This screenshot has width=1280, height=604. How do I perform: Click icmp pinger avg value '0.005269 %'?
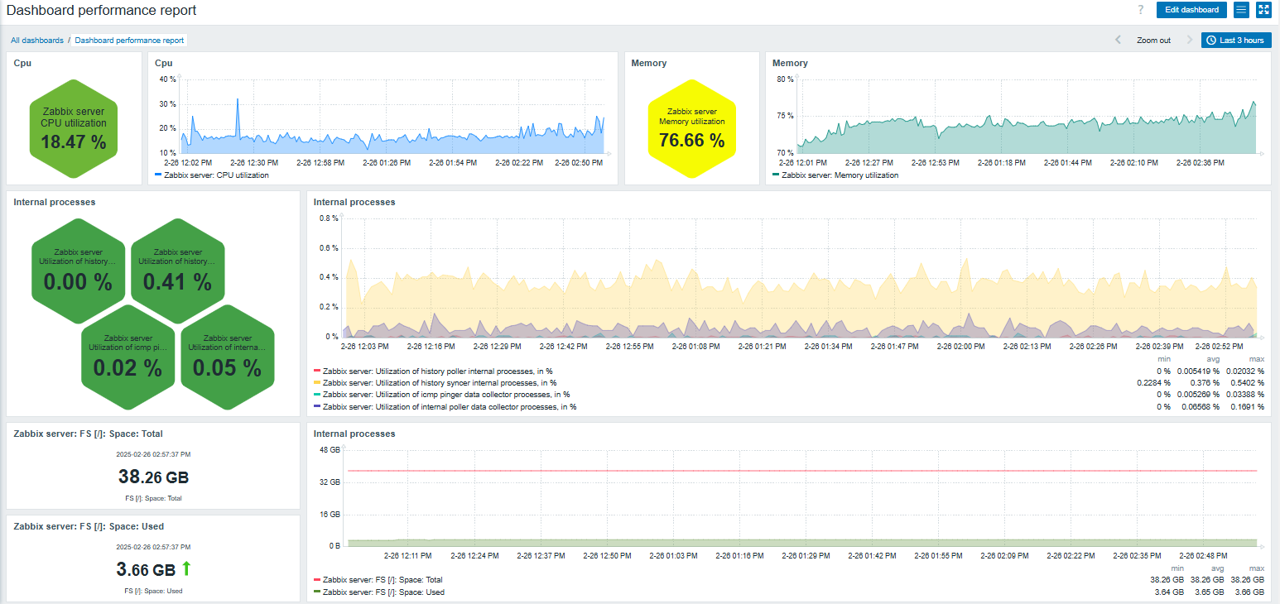(1199, 395)
